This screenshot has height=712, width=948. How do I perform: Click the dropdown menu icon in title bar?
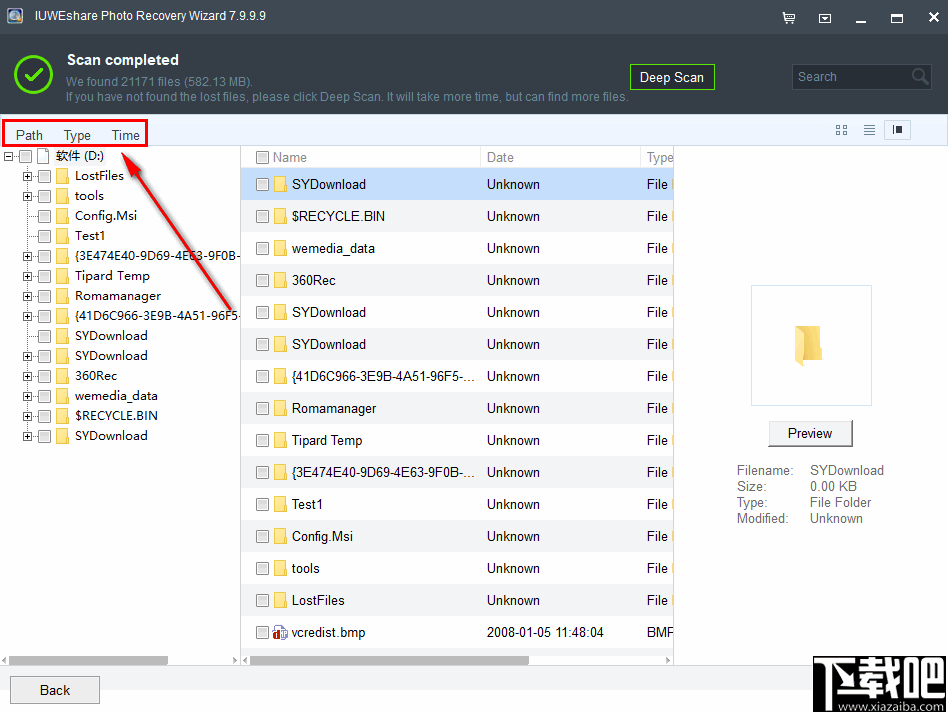[825, 17]
